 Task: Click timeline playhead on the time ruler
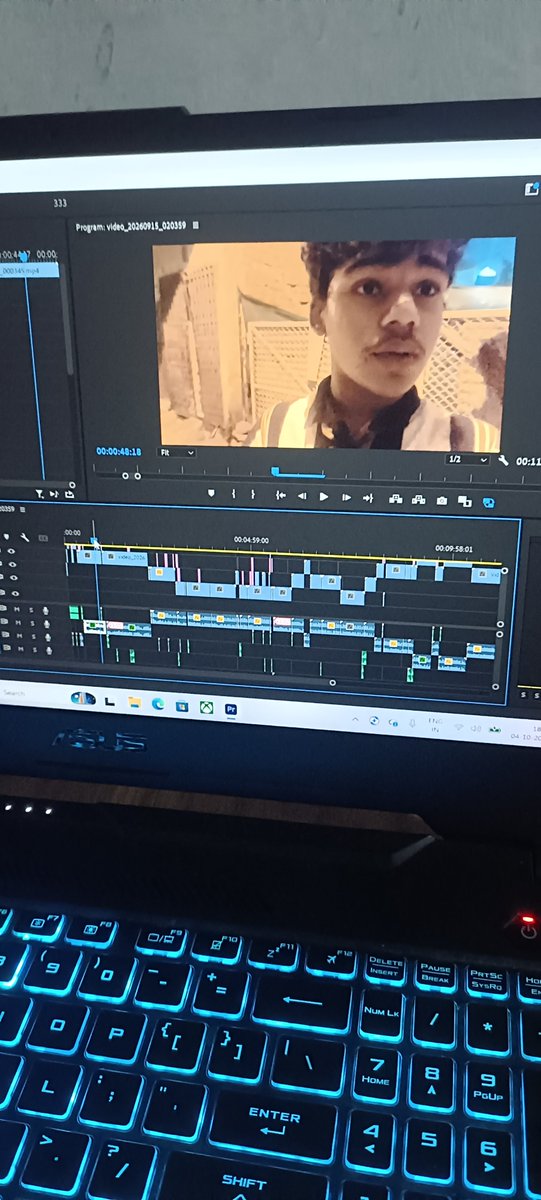95,541
